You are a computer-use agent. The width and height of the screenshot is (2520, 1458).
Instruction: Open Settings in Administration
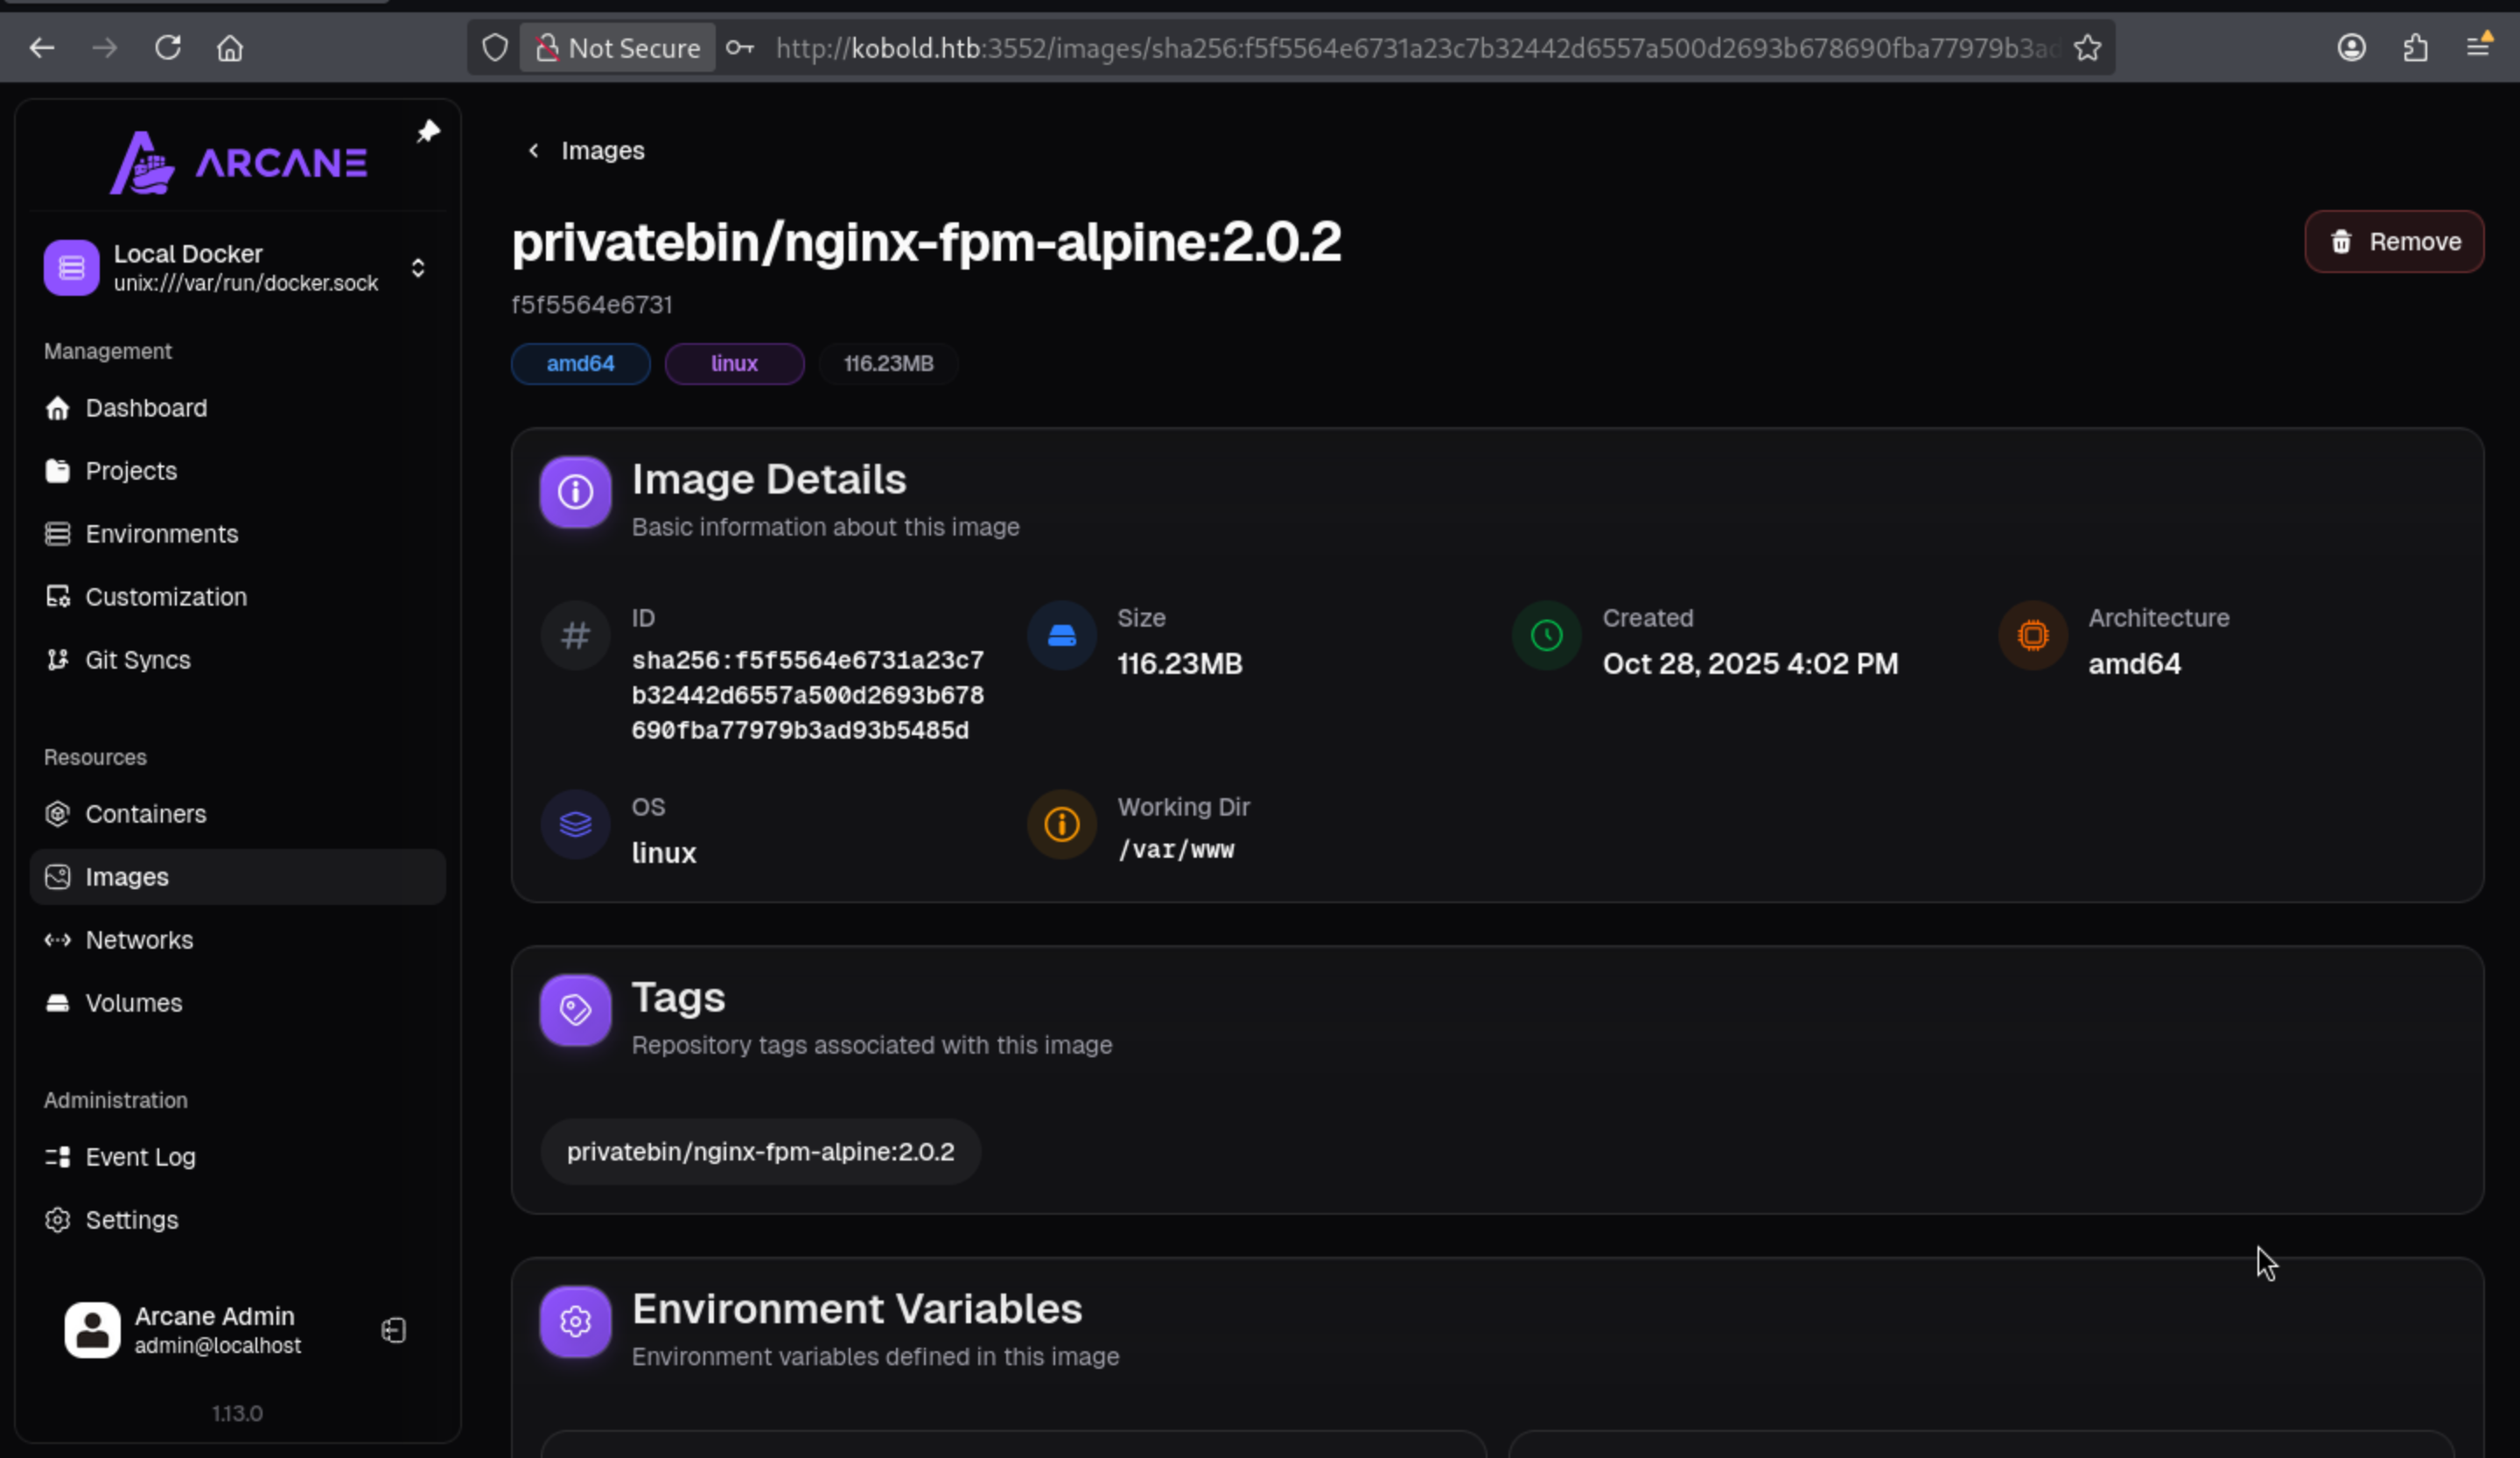click(131, 1220)
